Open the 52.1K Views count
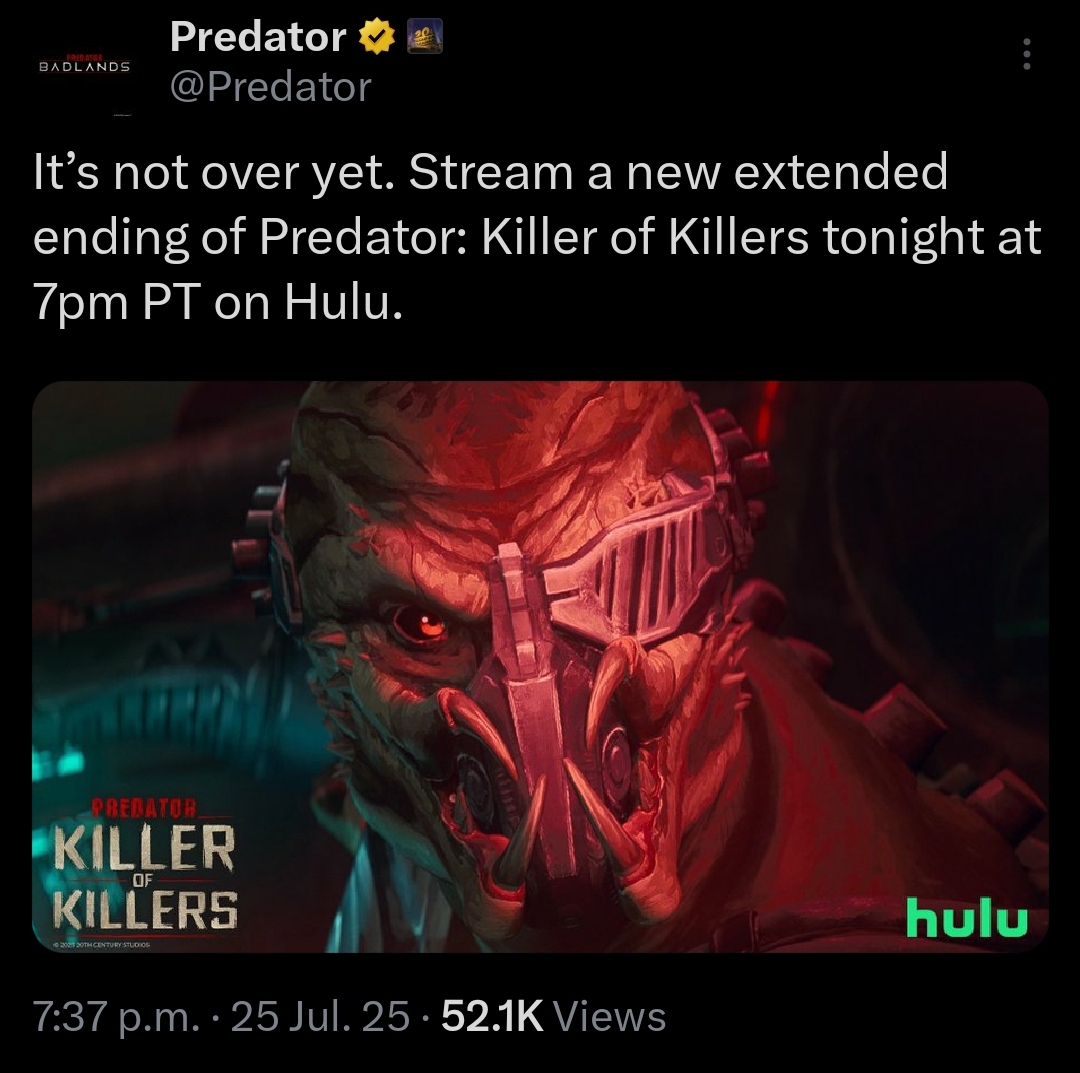This screenshot has height=1073, width=1080. pyautogui.click(x=553, y=1017)
